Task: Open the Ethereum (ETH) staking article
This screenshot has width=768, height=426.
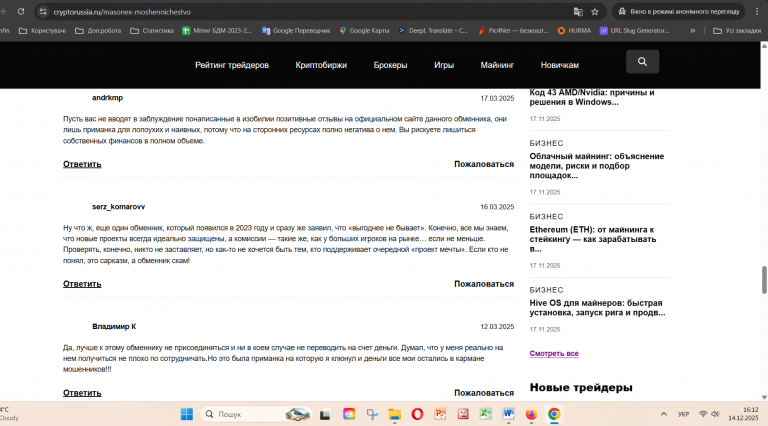Action: click(x=593, y=239)
